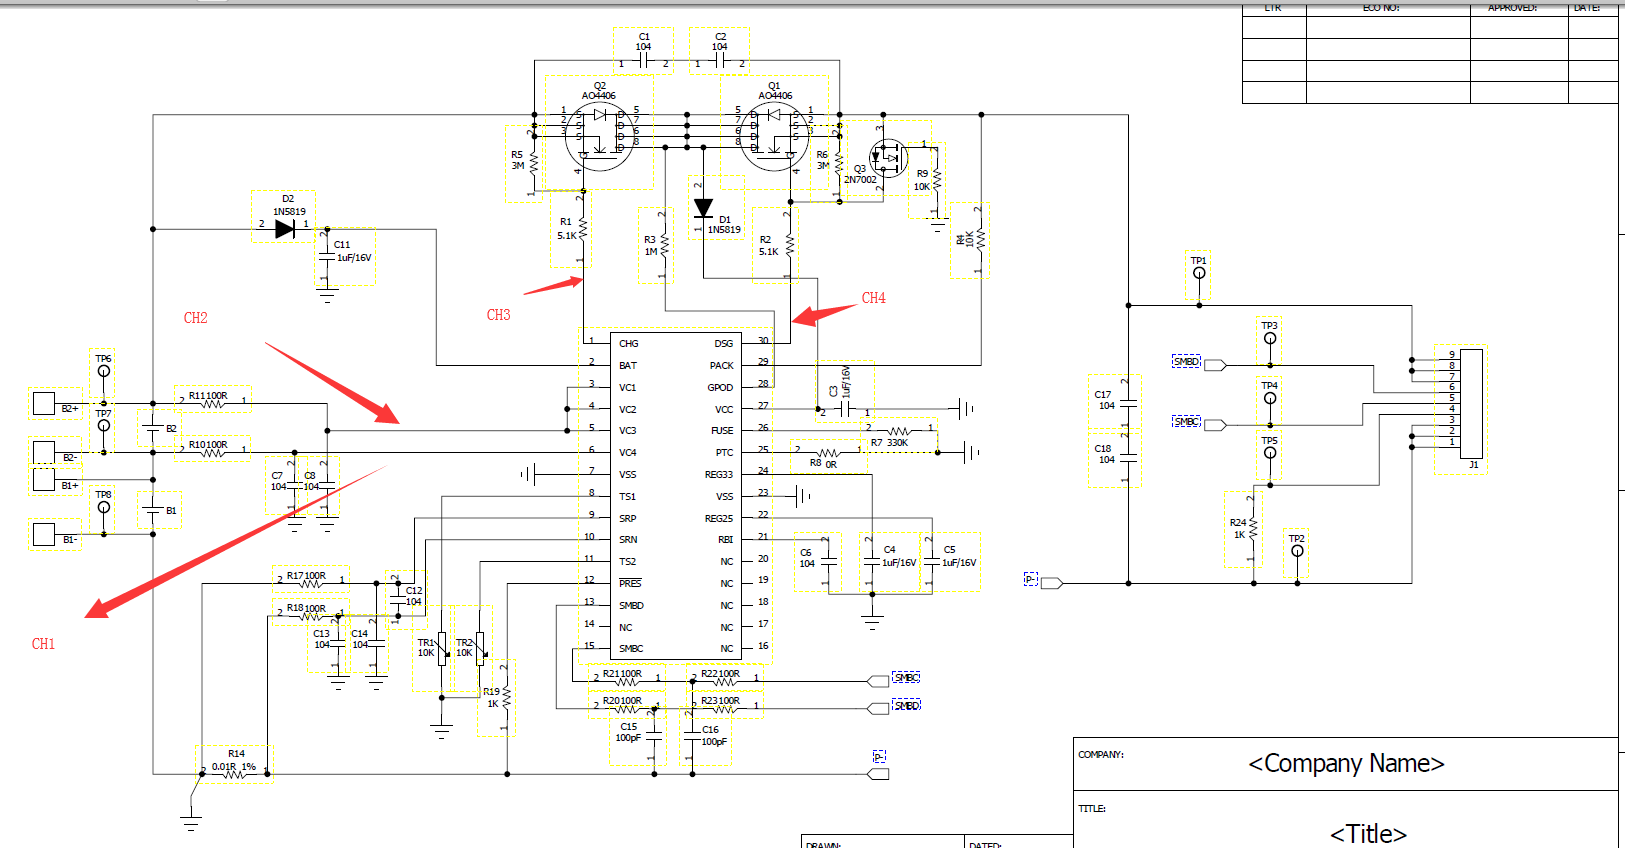Click the PTC pin label on IC

point(724,453)
